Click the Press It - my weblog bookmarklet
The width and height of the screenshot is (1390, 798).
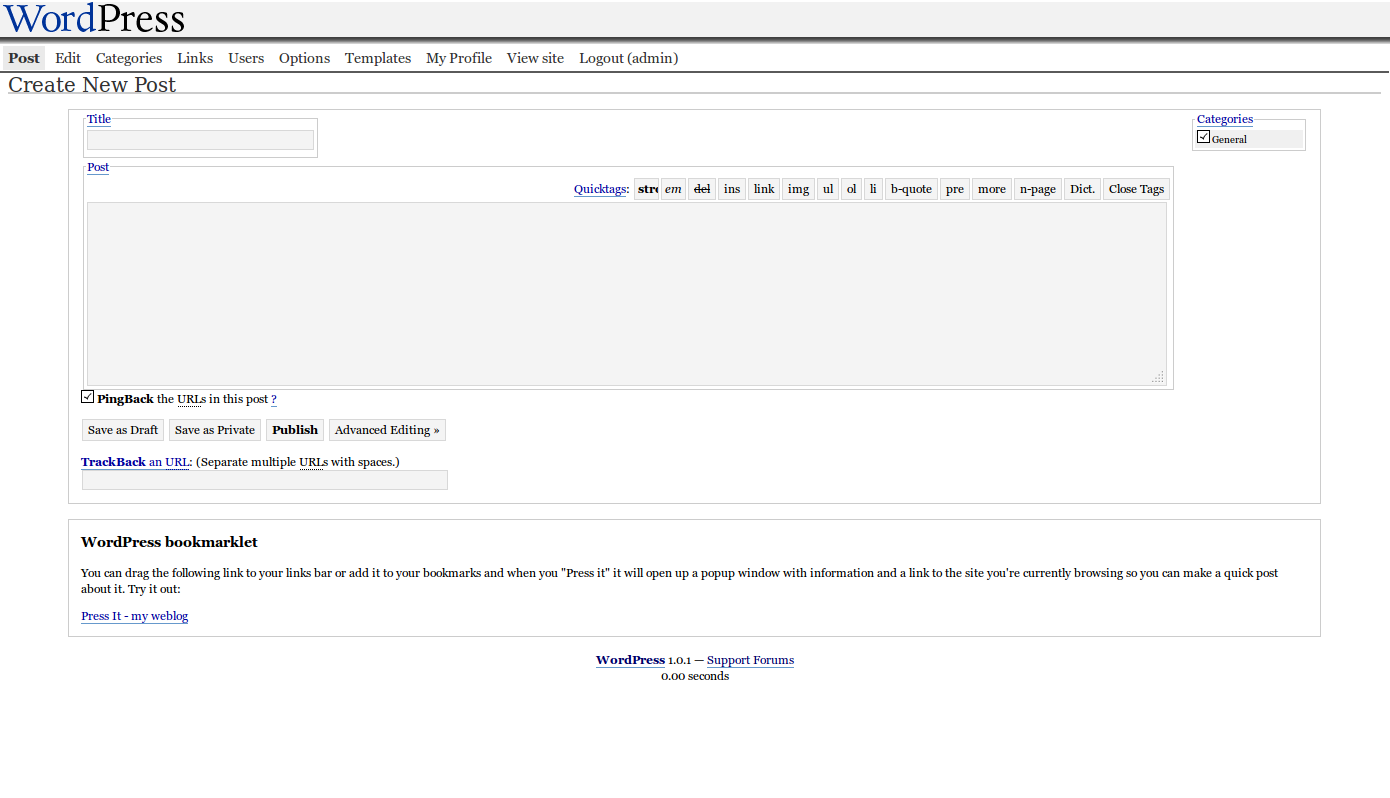point(135,616)
